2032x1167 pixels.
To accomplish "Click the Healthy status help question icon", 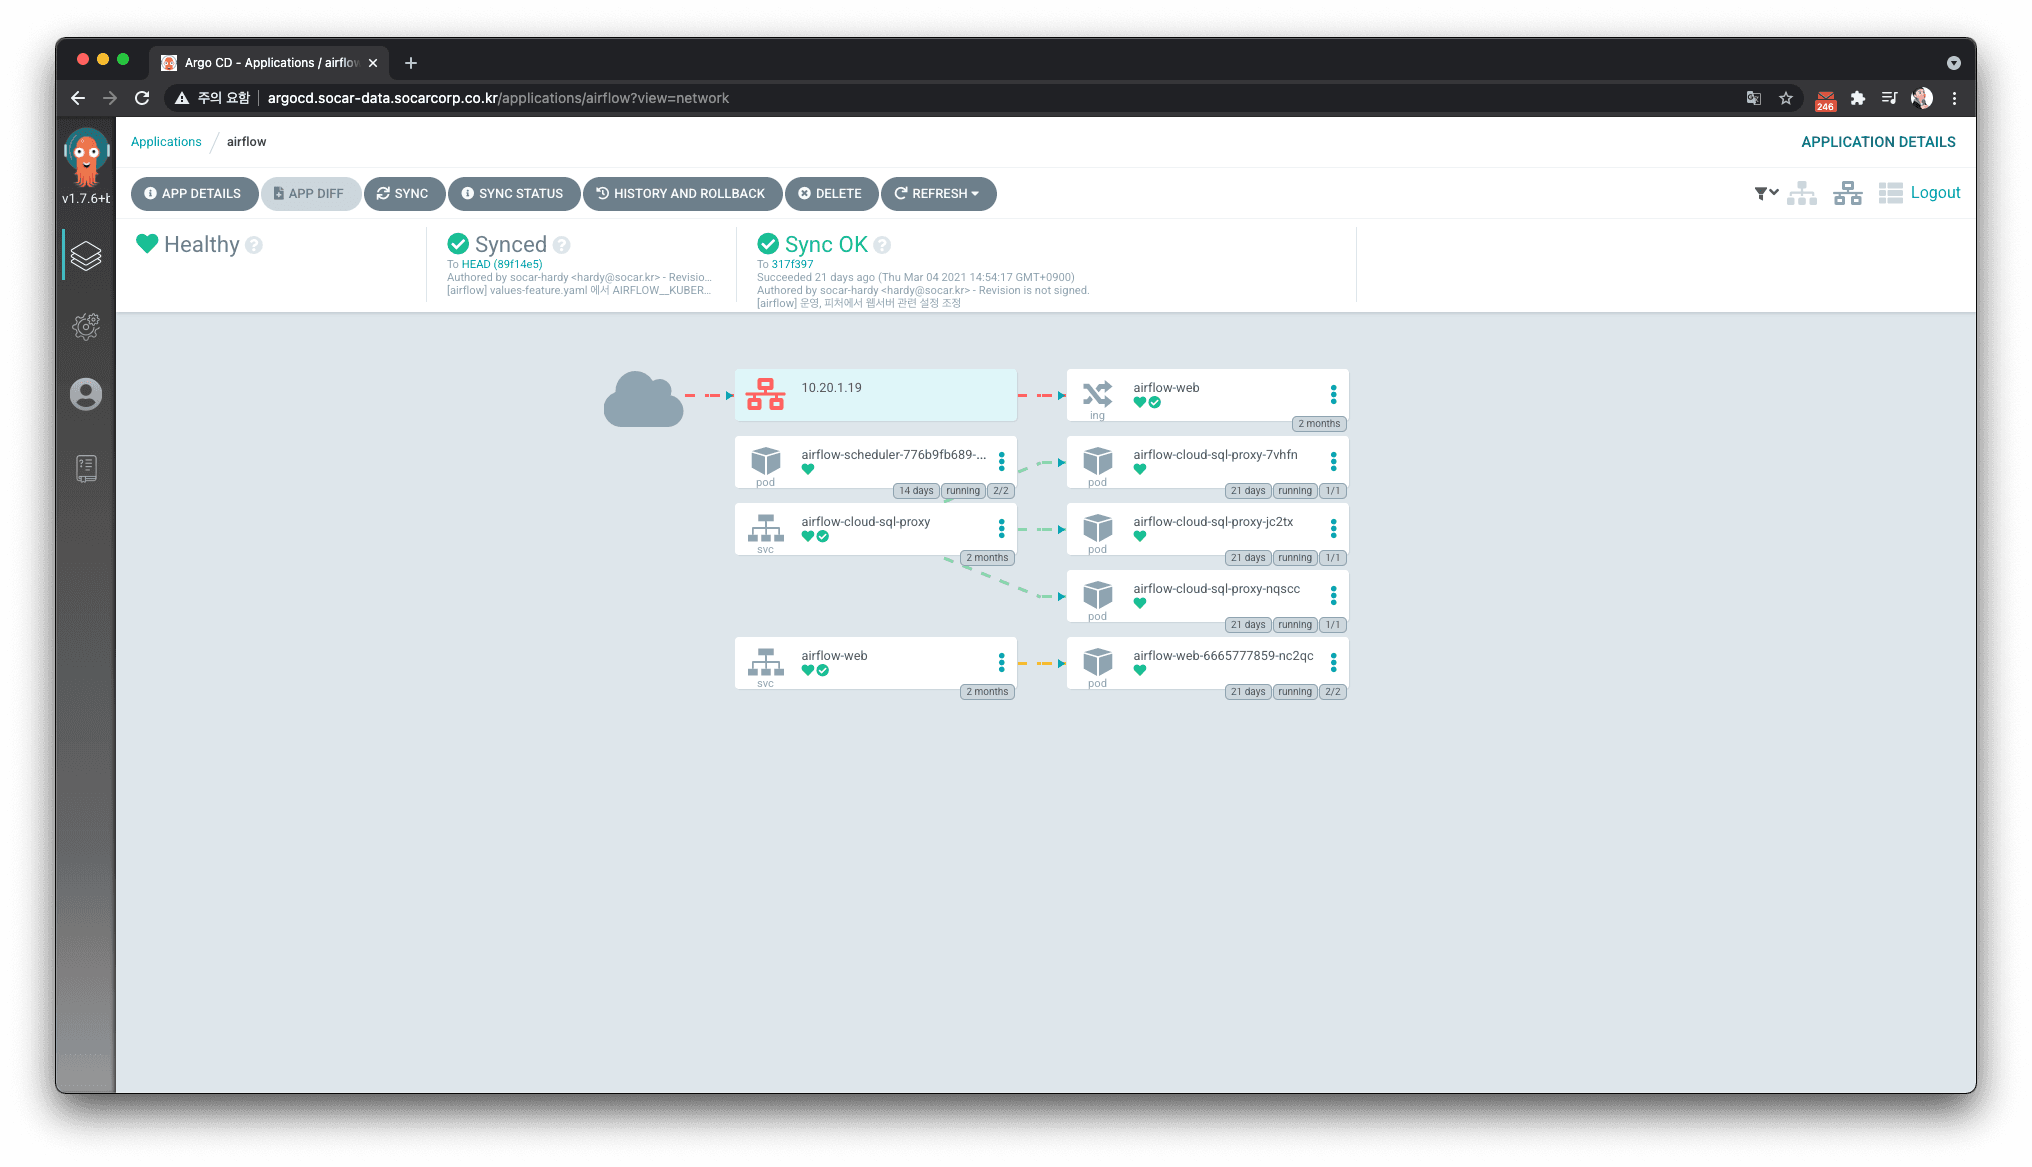I will (x=254, y=245).
